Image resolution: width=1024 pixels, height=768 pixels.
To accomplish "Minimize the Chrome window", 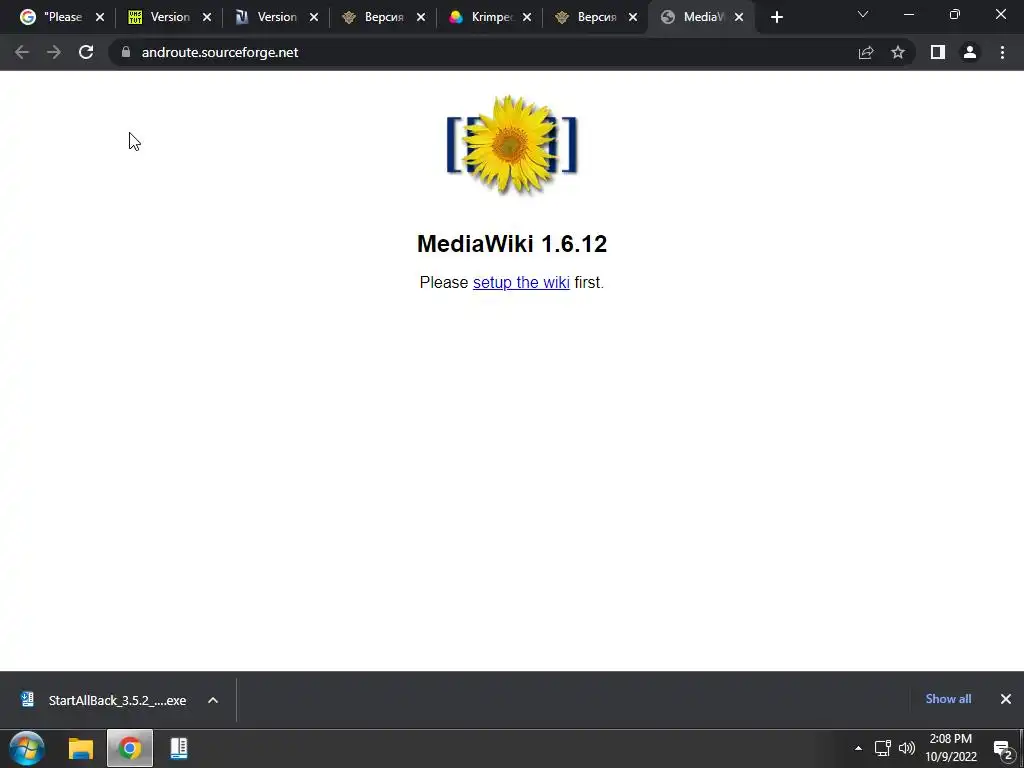I will 908,14.
